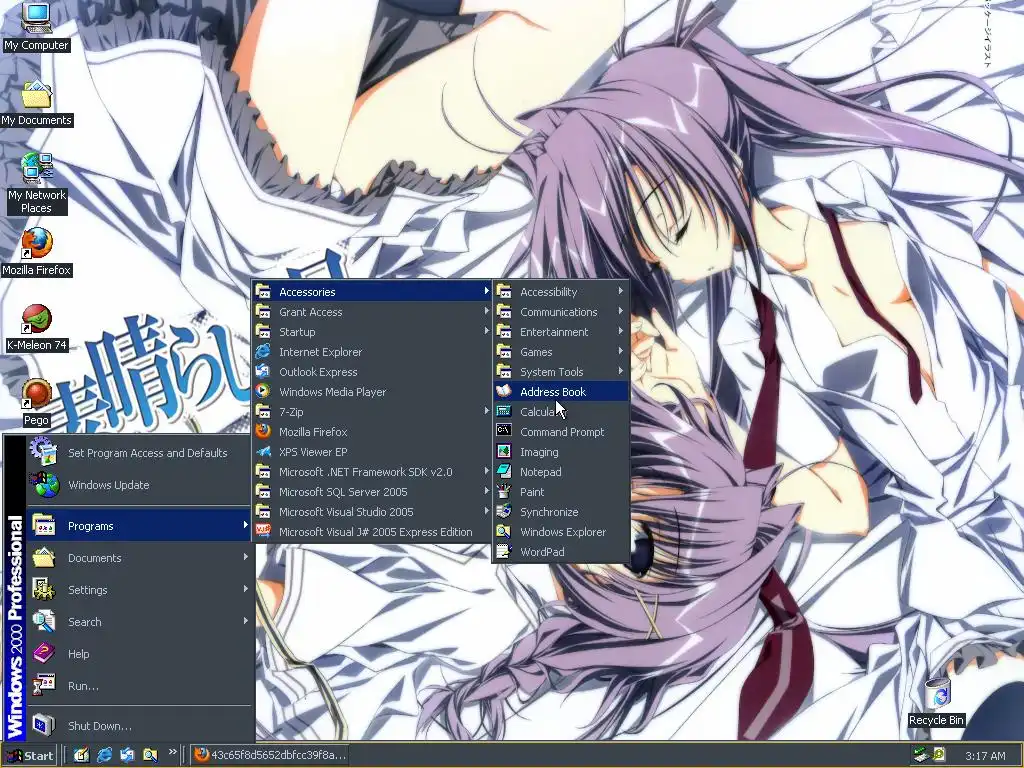
Task: Switch to the 43c65f8d5652dbfcc39f8a taskbar window
Action: pyautogui.click(x=269, y=755)
